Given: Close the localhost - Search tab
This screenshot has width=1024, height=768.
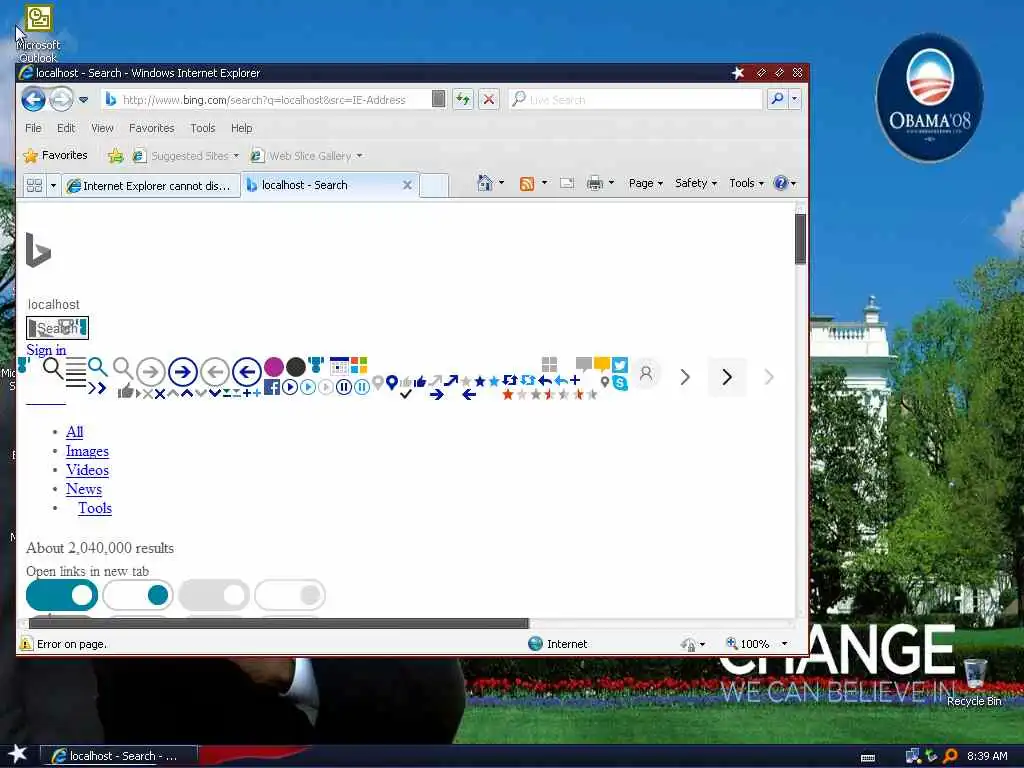Looking at the screenshot, I should 408,185.
